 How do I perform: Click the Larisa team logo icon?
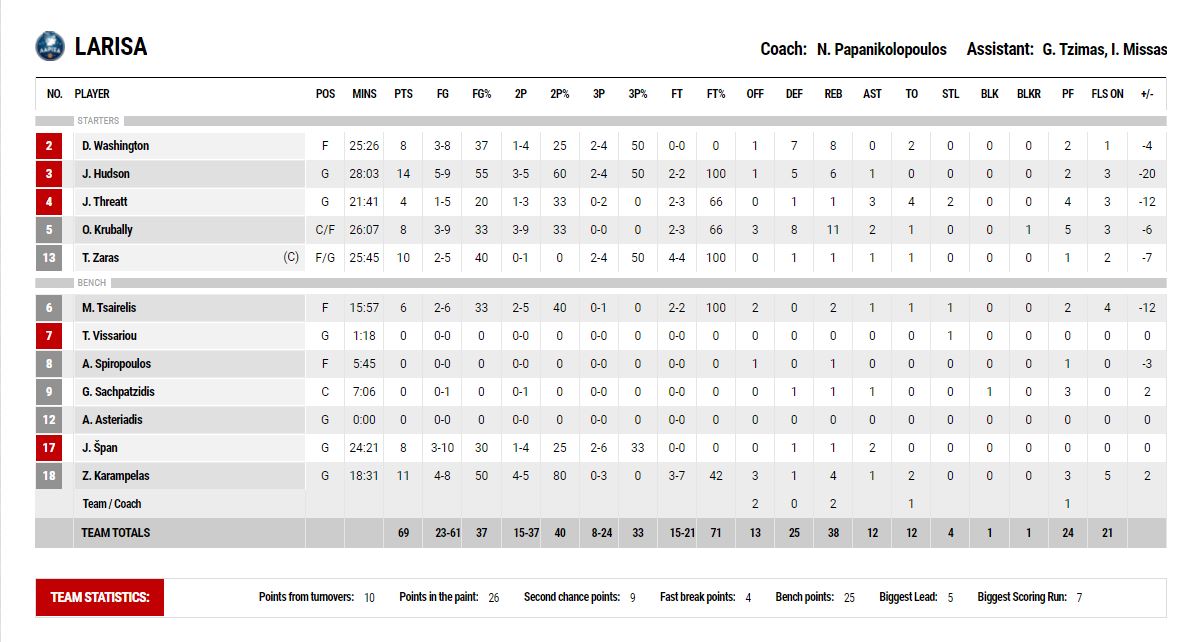49,46
